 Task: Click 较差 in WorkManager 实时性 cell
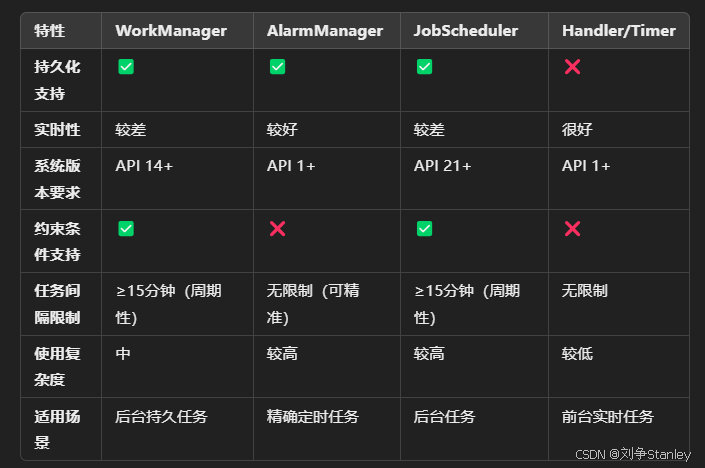pos(130,129)
